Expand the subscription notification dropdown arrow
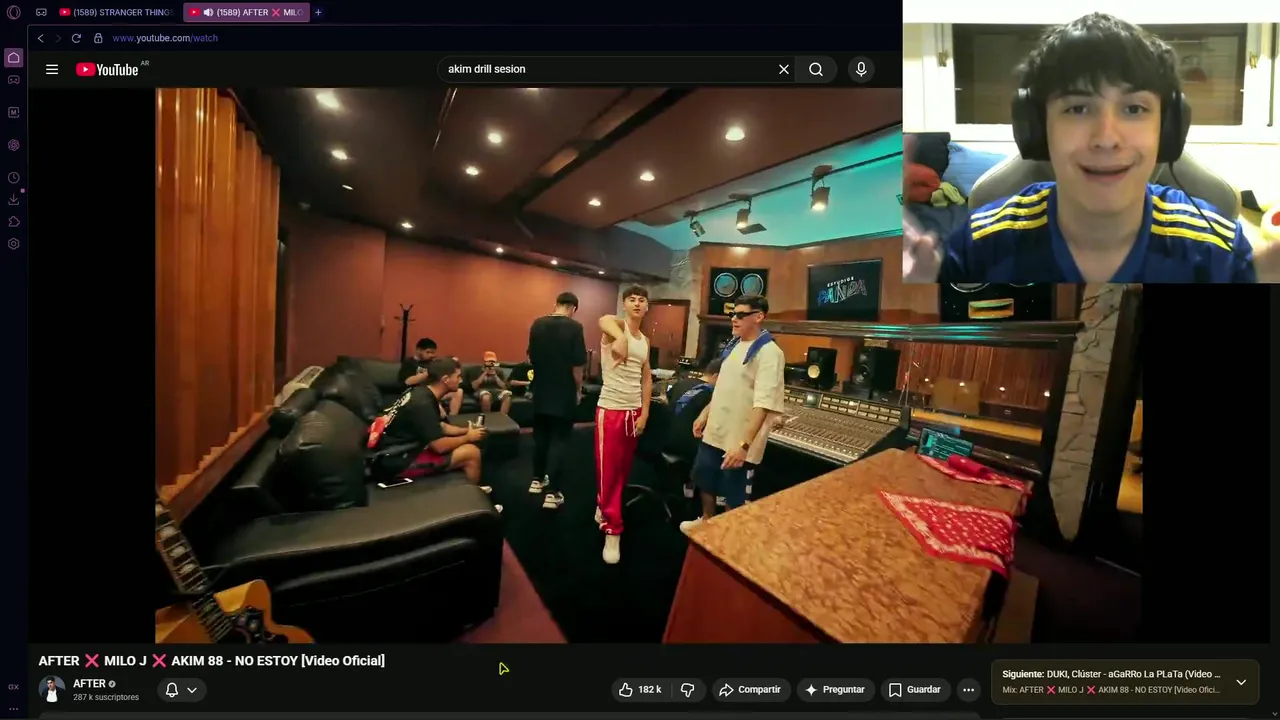1280x720 pixels. point(192,690)
